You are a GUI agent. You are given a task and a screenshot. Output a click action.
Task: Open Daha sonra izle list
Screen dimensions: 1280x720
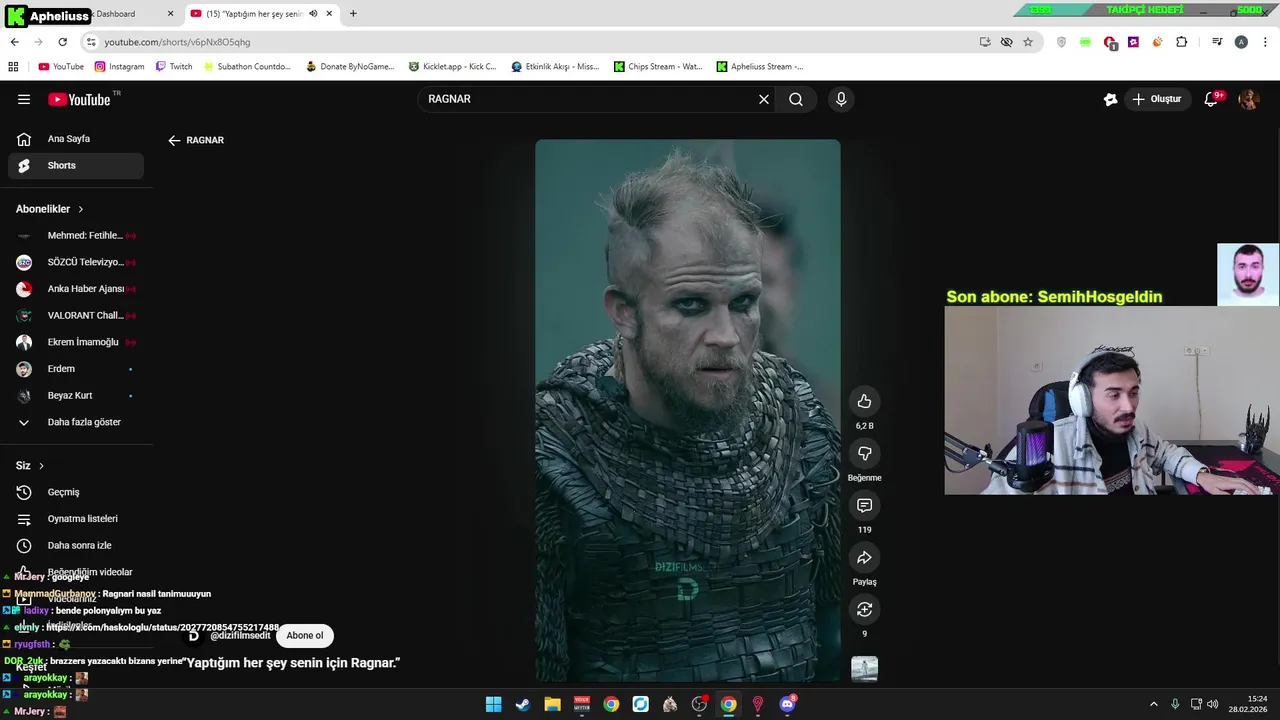tap(76, 545)
